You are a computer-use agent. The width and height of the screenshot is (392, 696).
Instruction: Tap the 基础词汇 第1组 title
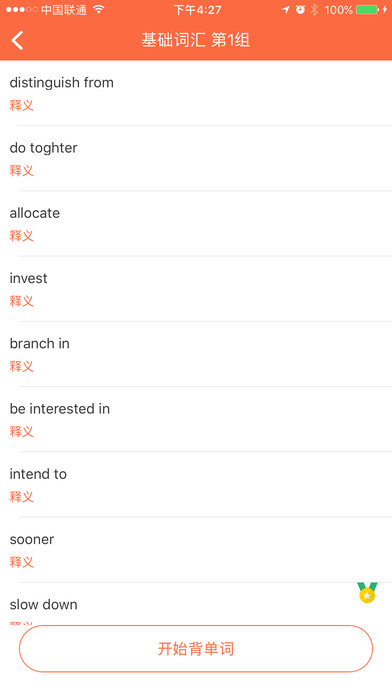196,40
